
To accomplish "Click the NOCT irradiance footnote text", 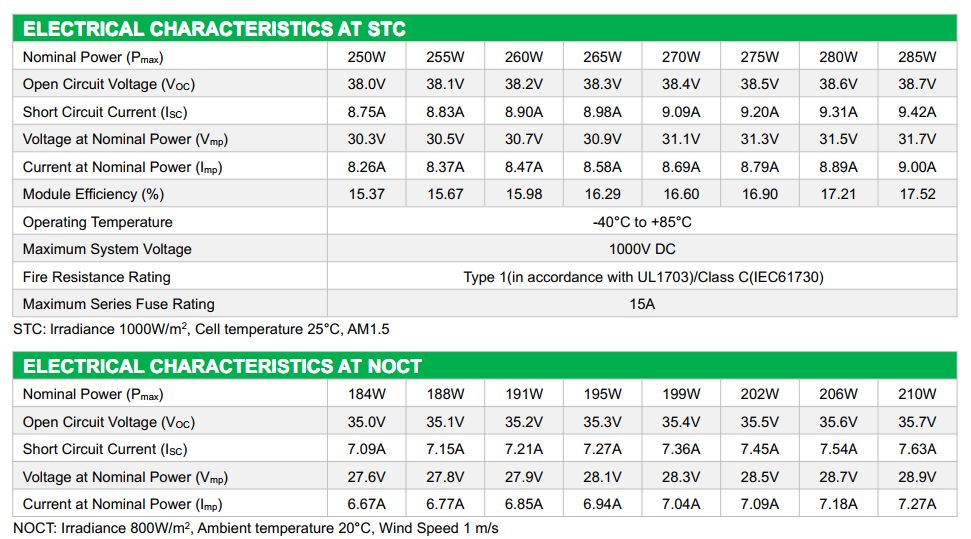I will click(256, 527).
